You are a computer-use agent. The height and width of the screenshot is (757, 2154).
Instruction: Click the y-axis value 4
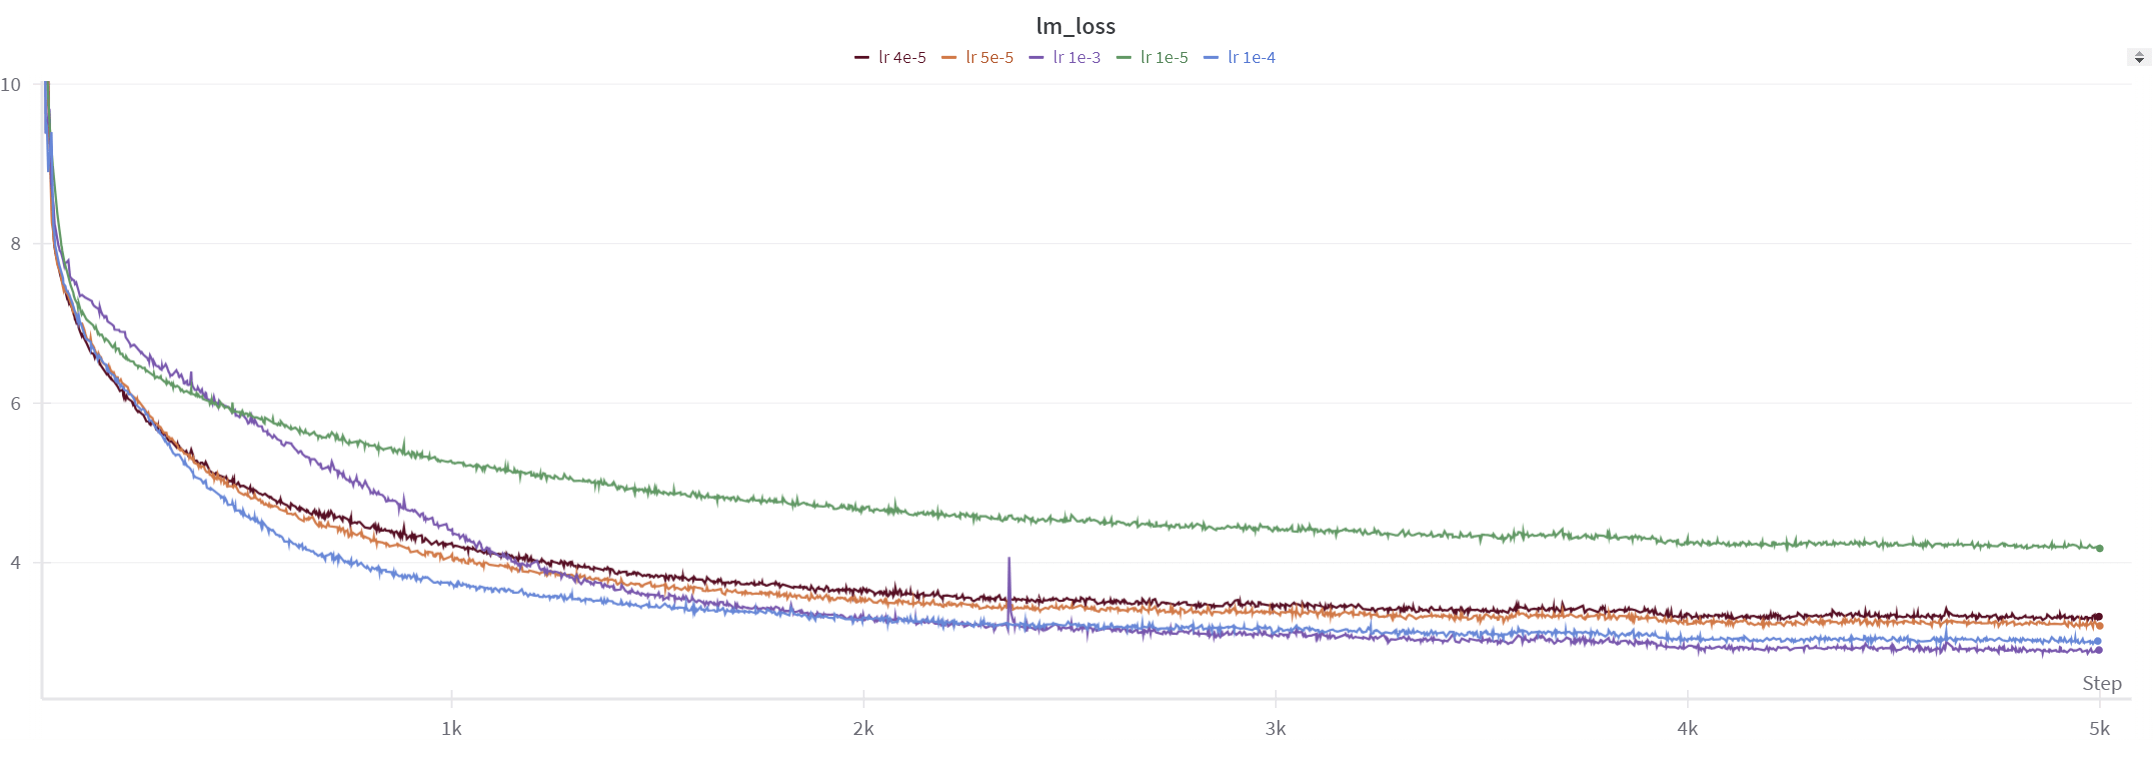[15, 563]
